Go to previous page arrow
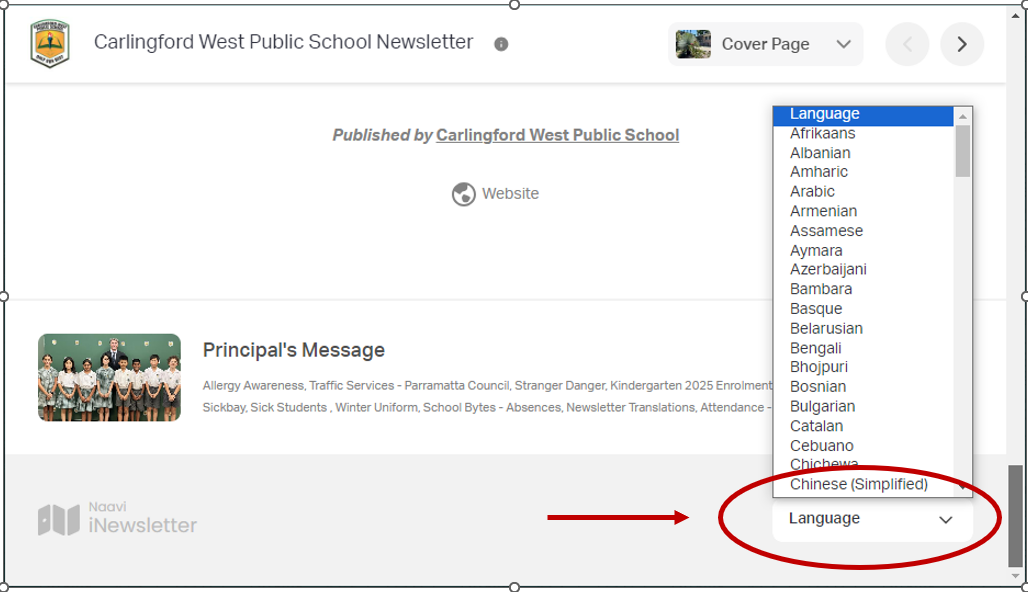The image size is (1028, 592). click(907, 44)
